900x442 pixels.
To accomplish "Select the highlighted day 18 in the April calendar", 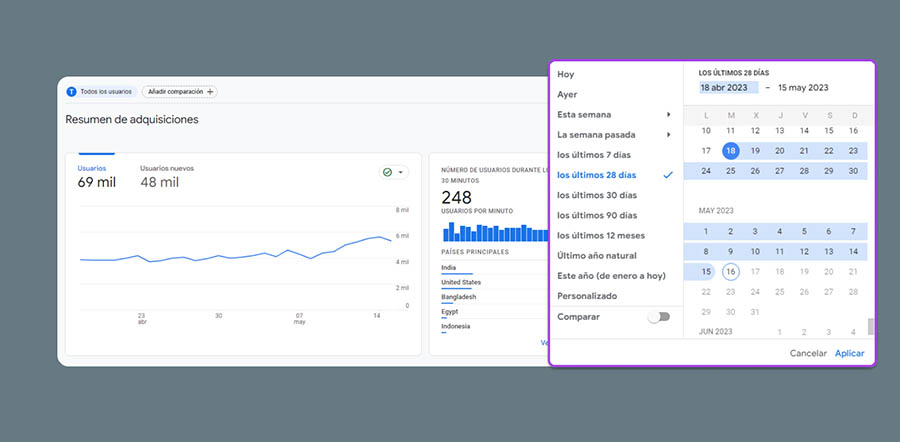I will pos(730,151).
